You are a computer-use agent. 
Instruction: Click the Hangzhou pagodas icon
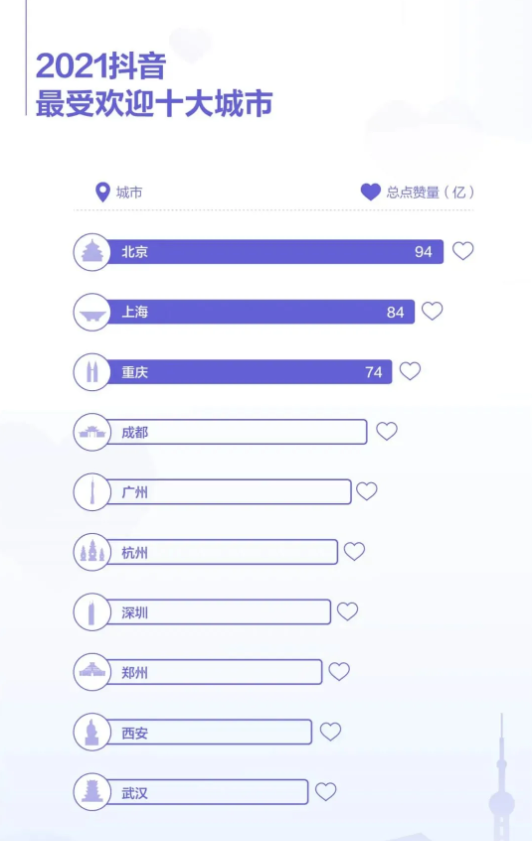pyautogui.click(x=92, y=552)
